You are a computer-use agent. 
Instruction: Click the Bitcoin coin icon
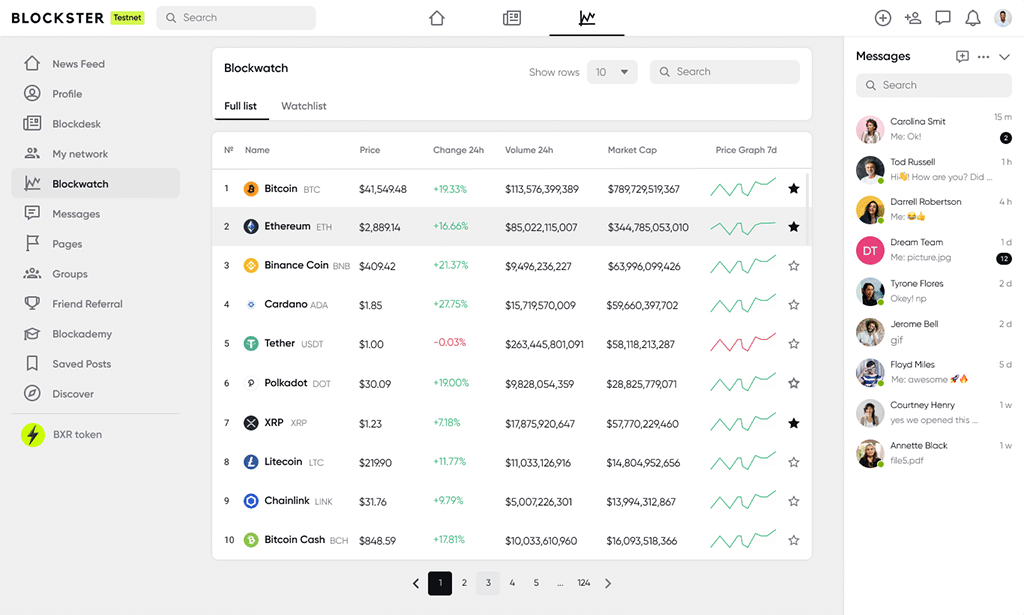[251, 189]
